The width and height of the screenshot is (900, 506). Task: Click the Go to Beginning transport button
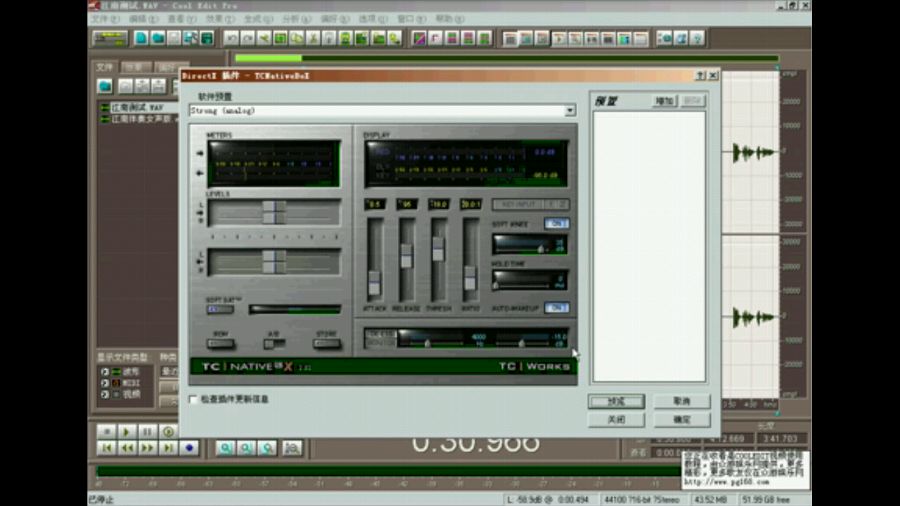[x=106, y=447]
